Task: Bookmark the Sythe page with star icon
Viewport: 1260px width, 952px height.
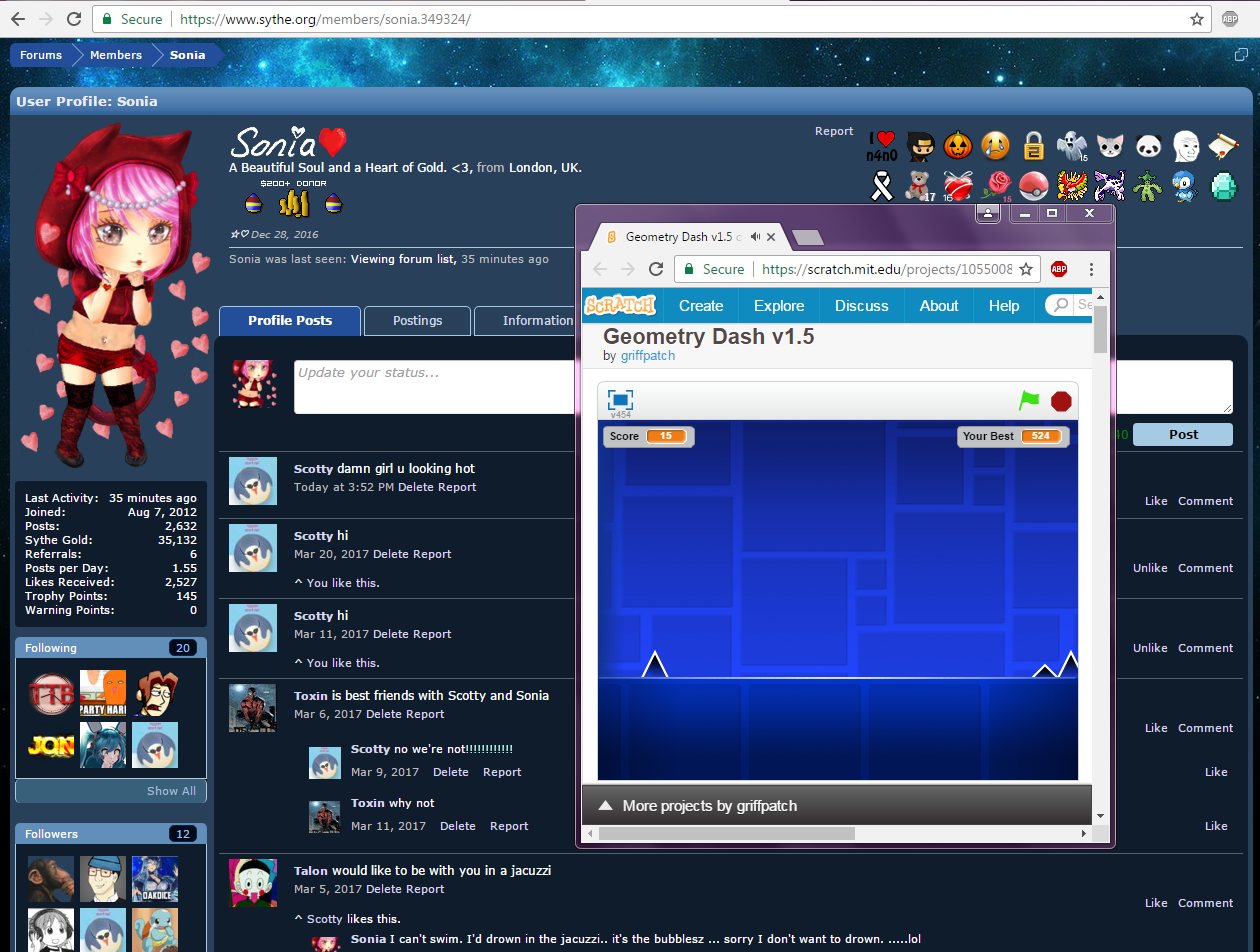Action: coord(1197,19)
